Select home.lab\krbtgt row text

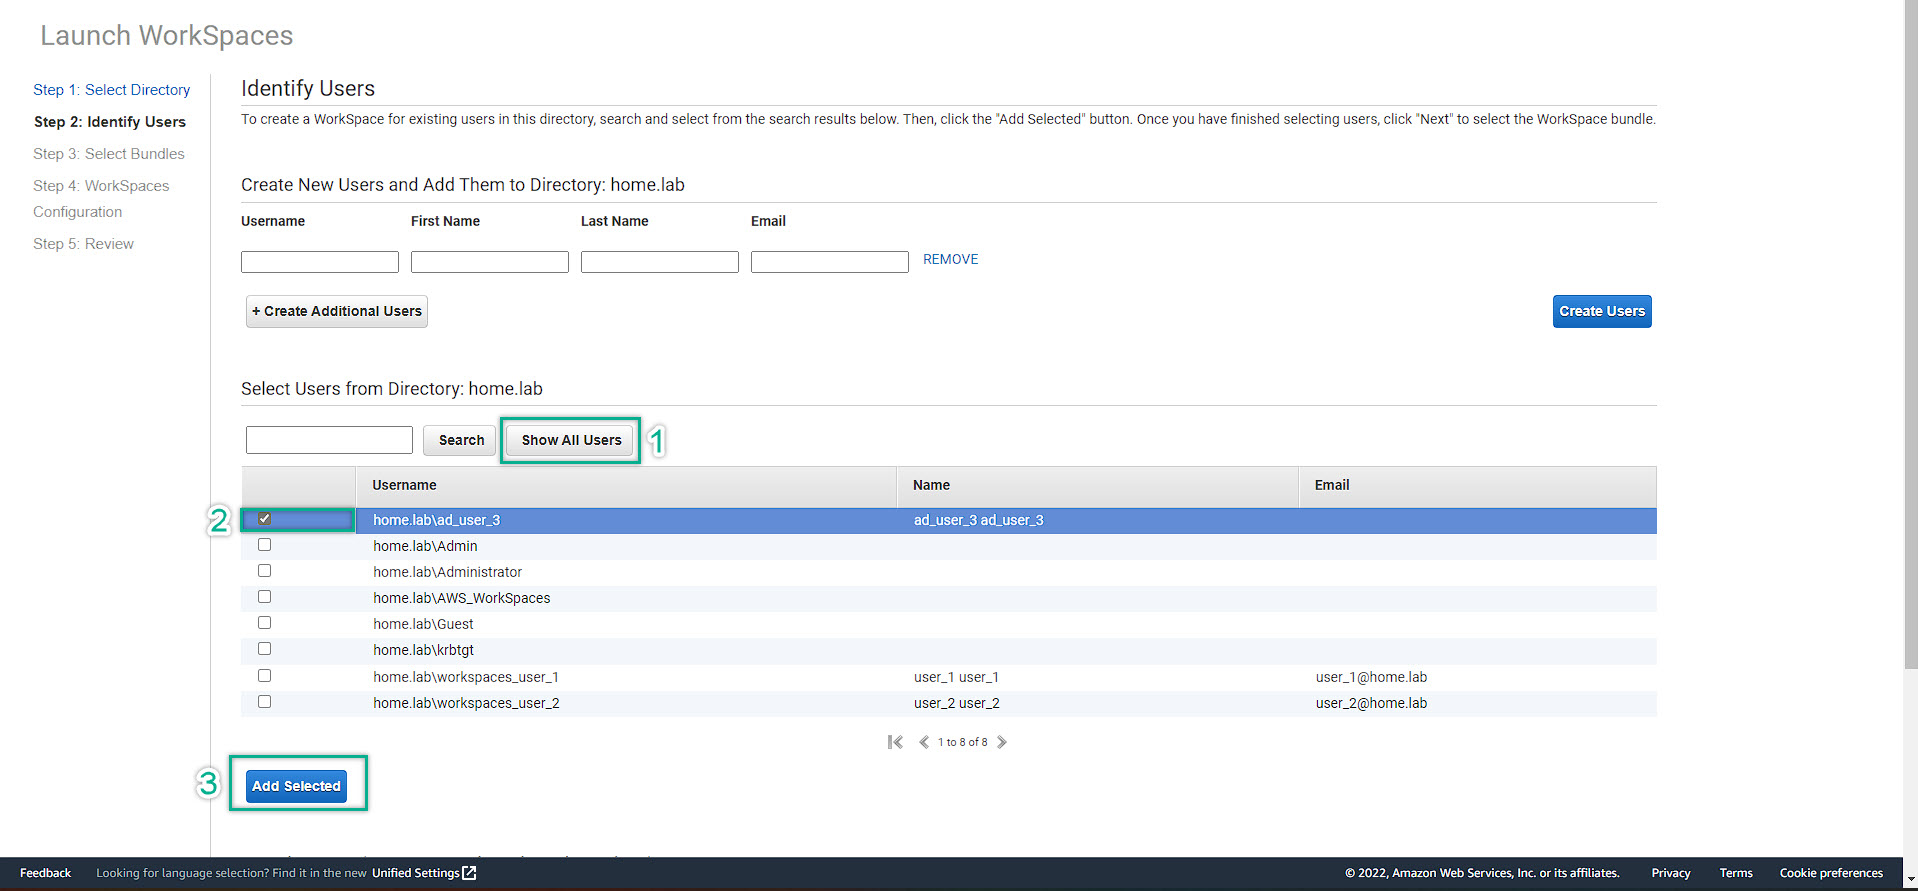pyautogui.click(x=423, y=650)
